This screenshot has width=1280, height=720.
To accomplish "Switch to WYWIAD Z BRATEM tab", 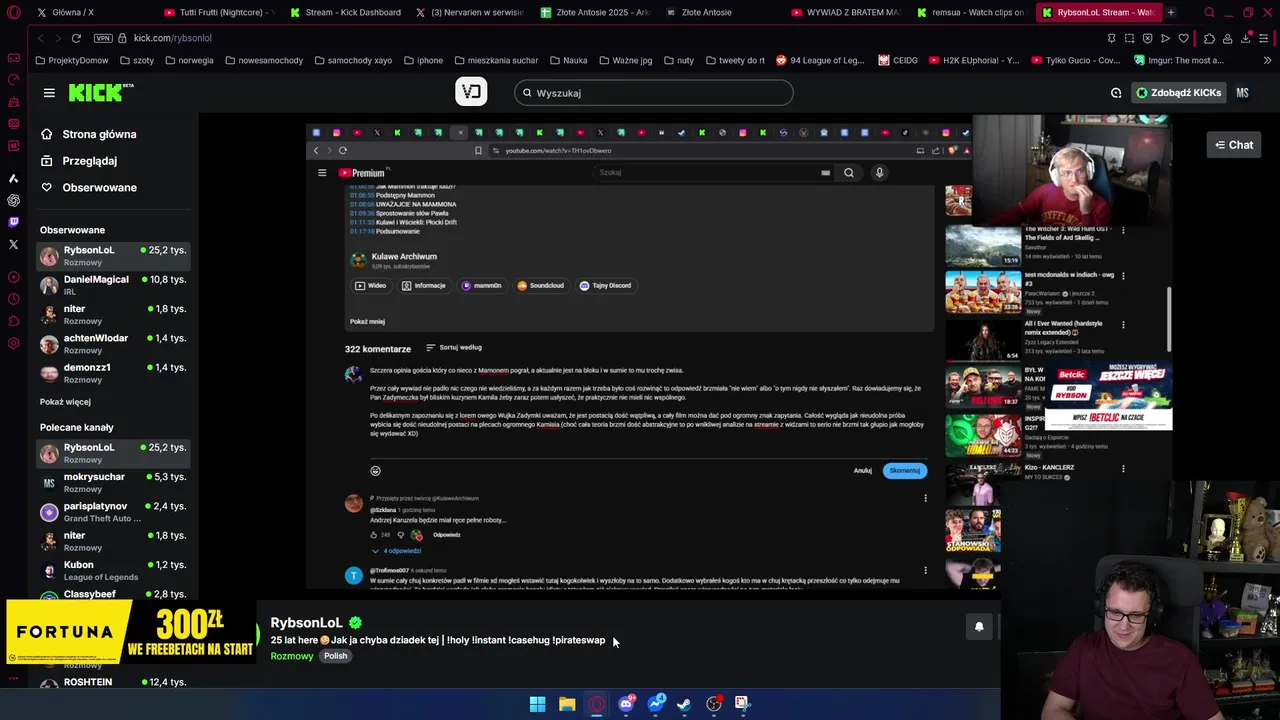I will click(x=845, y=12).
